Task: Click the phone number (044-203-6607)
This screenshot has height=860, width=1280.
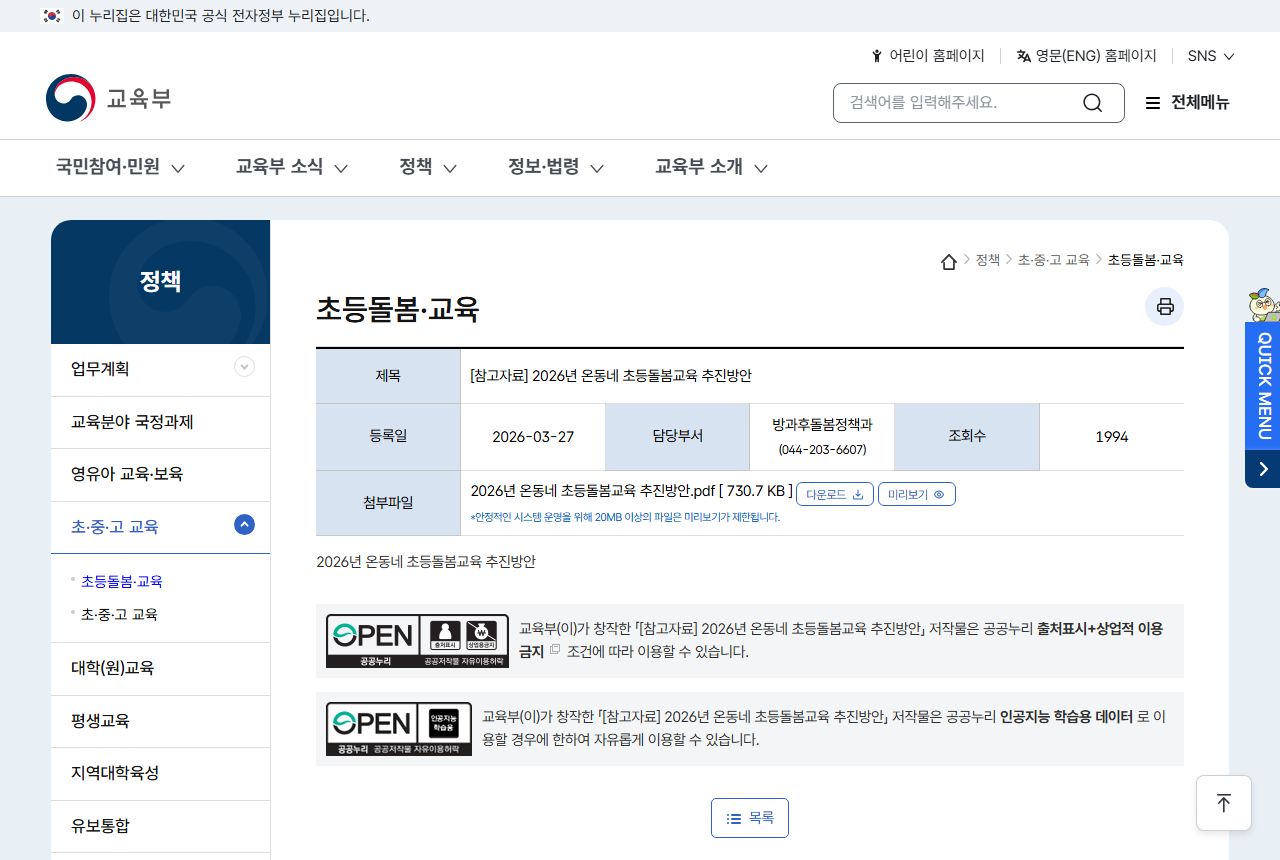Action: pos(822,450)
